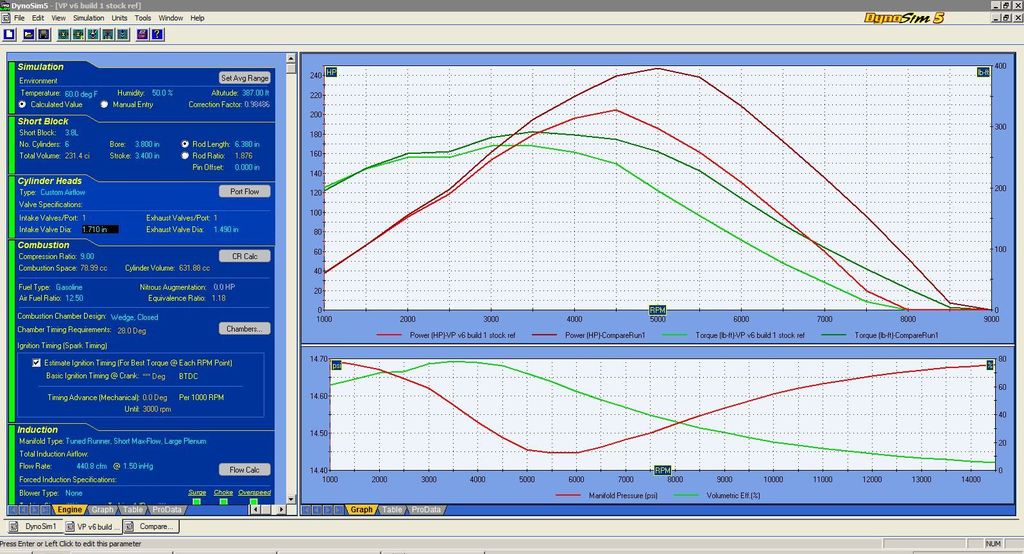The image size is (1024, 554).
Task: Click the second green simulation toolbar icon
Action: pos(78,34)
